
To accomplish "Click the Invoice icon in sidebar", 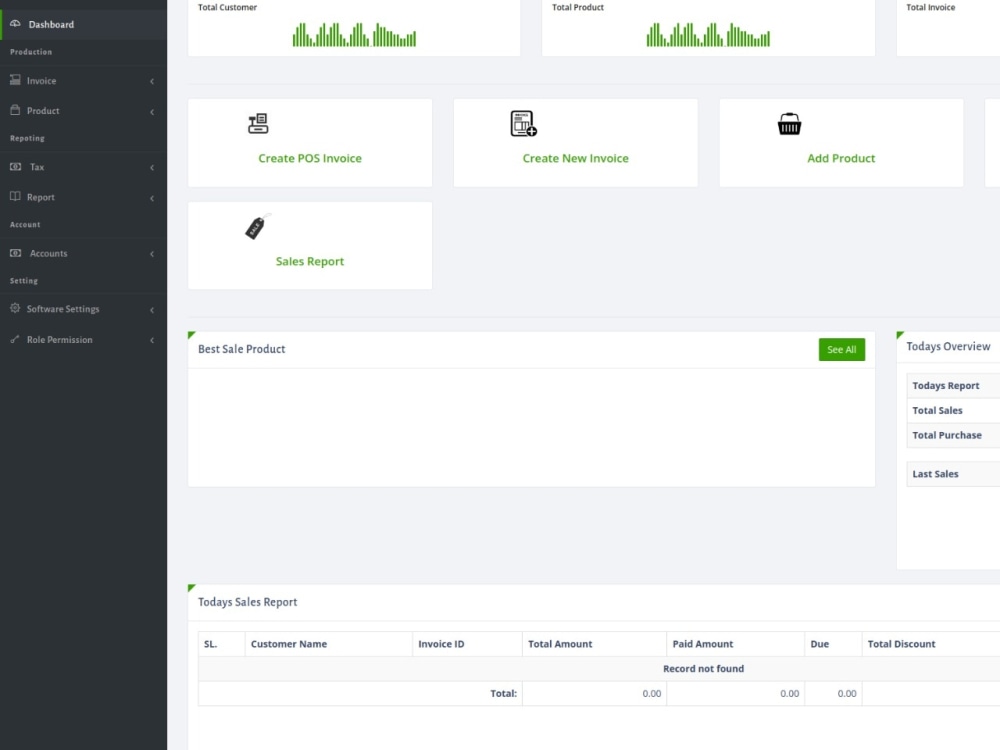I will click(x=15, y=80).
